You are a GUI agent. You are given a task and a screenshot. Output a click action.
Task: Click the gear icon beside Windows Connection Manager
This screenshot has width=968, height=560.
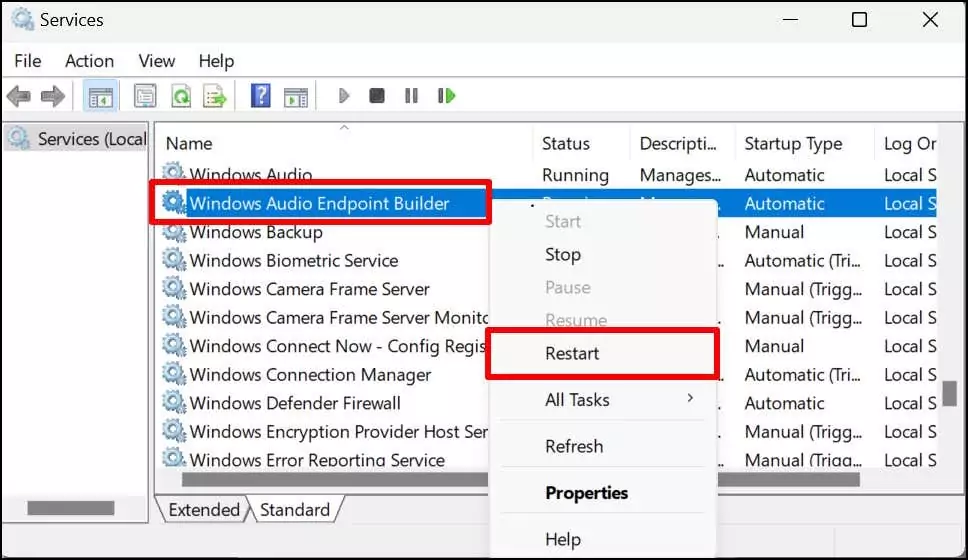[173, 374]
